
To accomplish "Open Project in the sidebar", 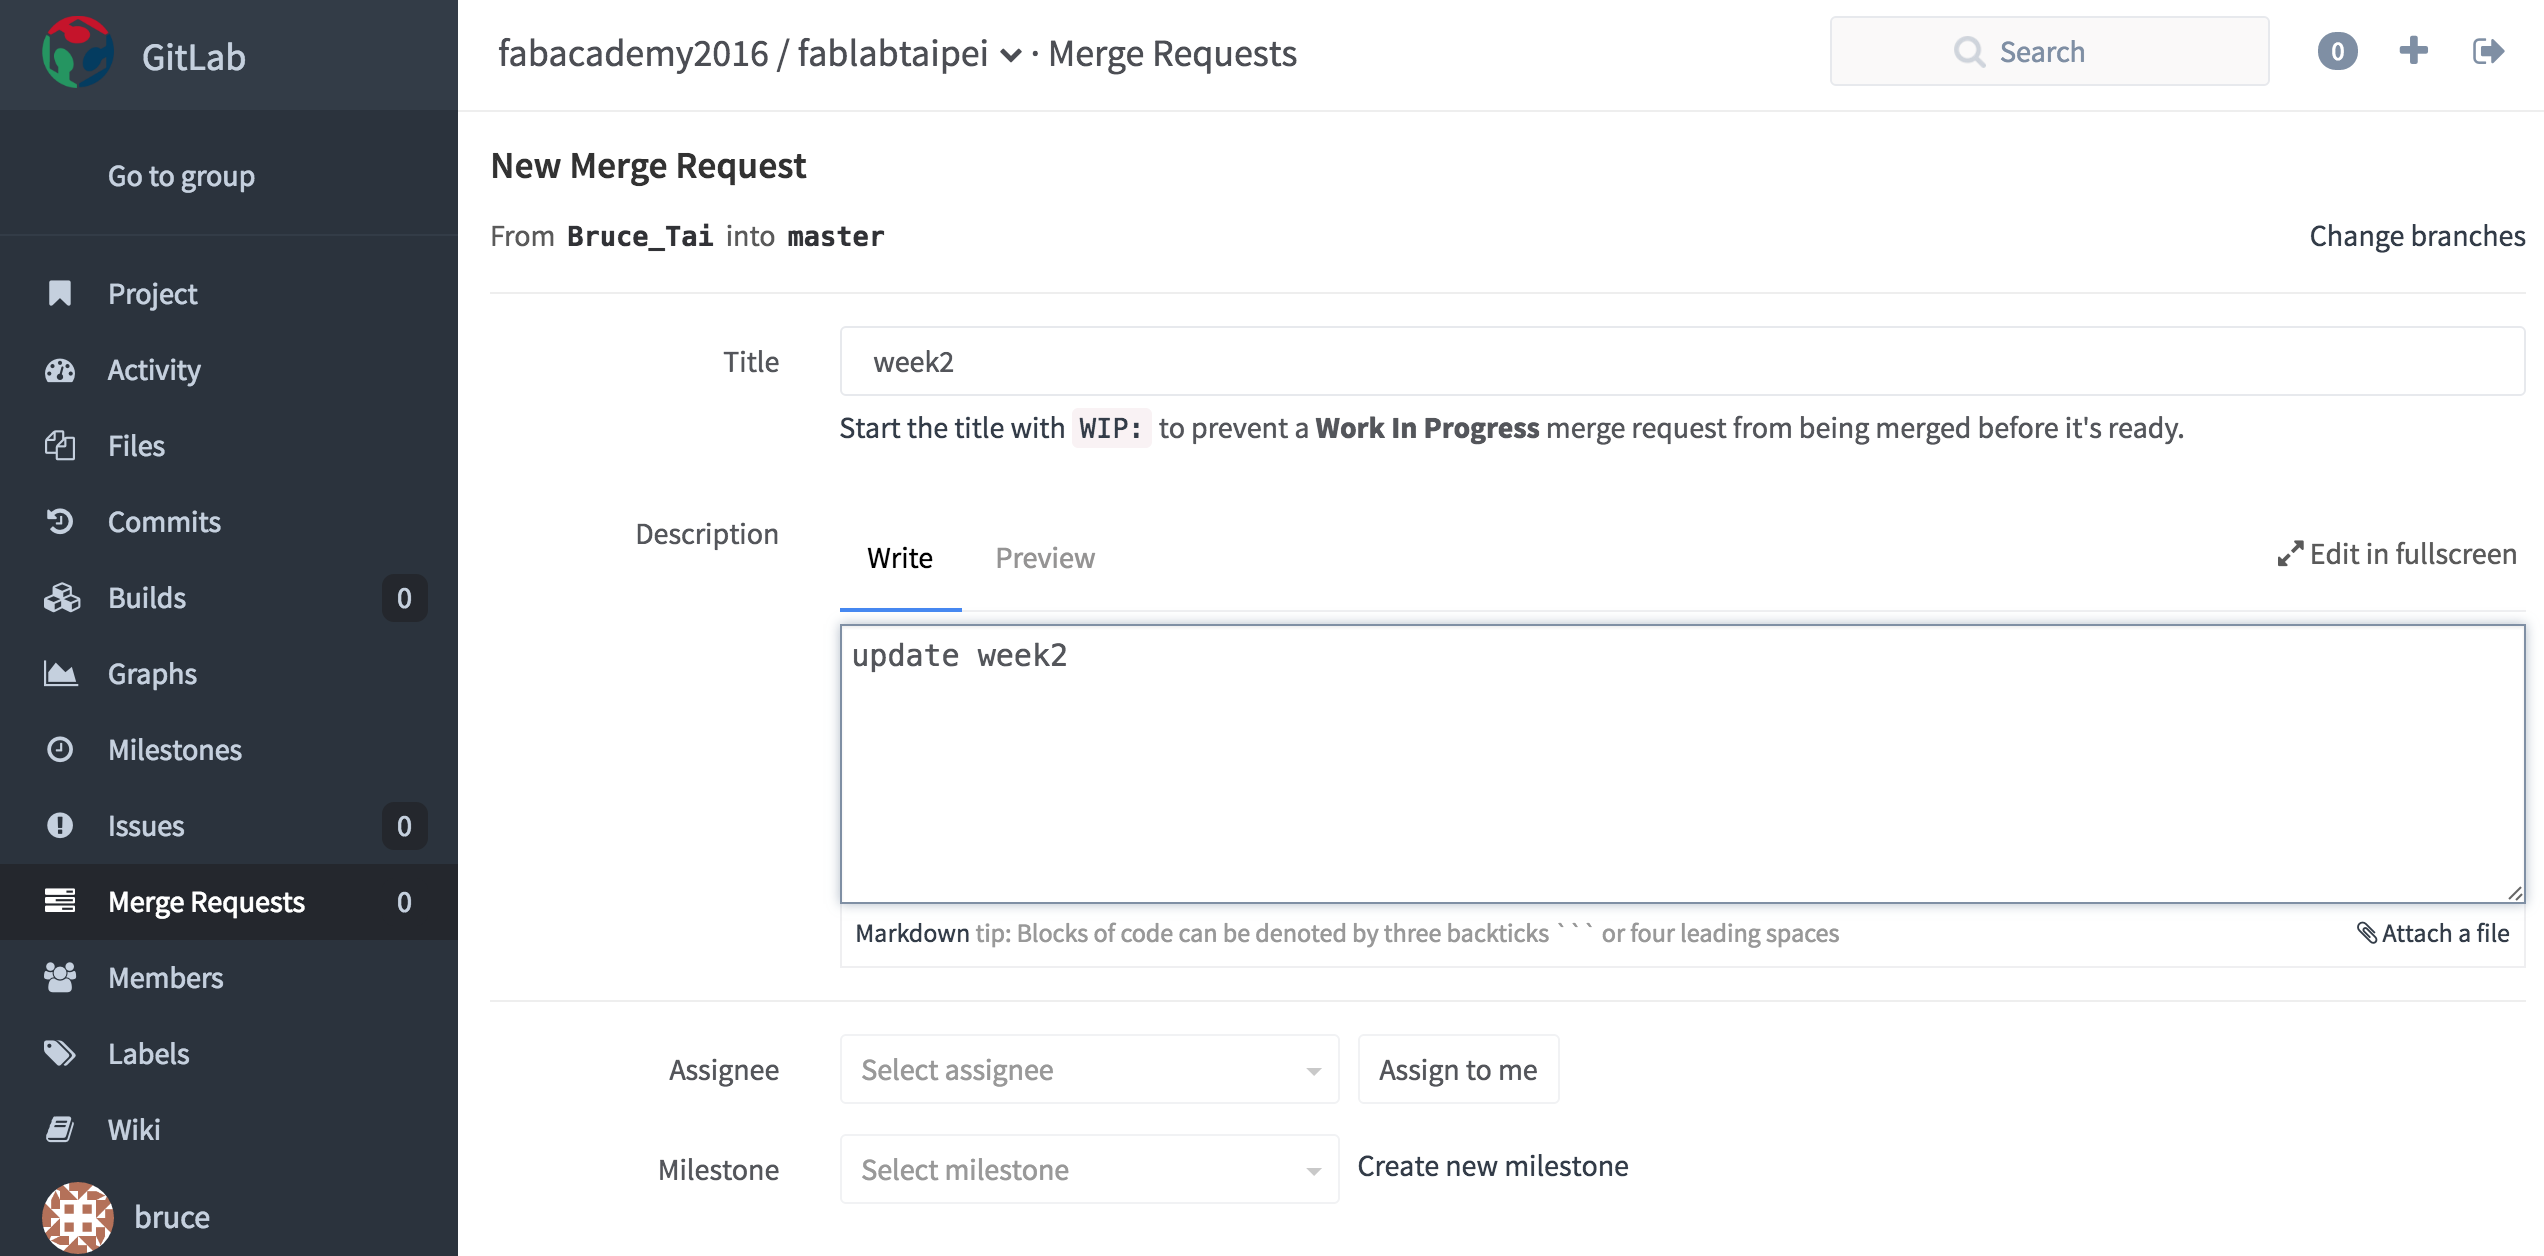I will [x=229, y=294].
